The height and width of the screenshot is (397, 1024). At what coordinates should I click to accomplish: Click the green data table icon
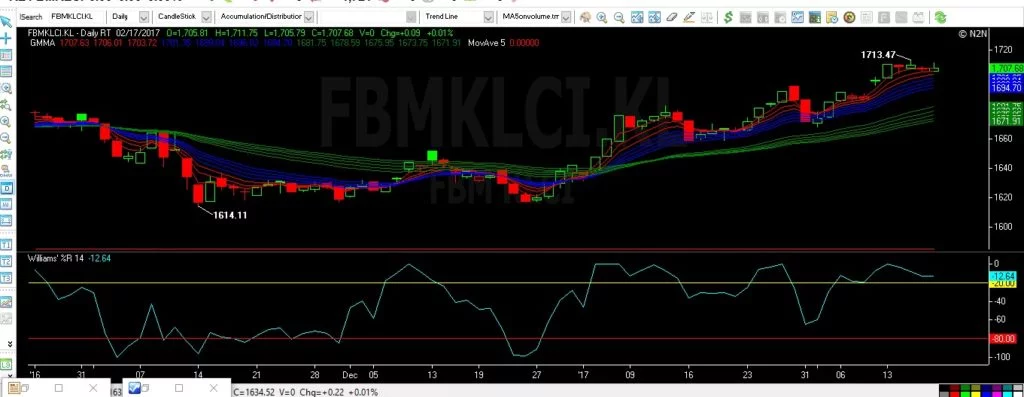(x=814, y=17)
